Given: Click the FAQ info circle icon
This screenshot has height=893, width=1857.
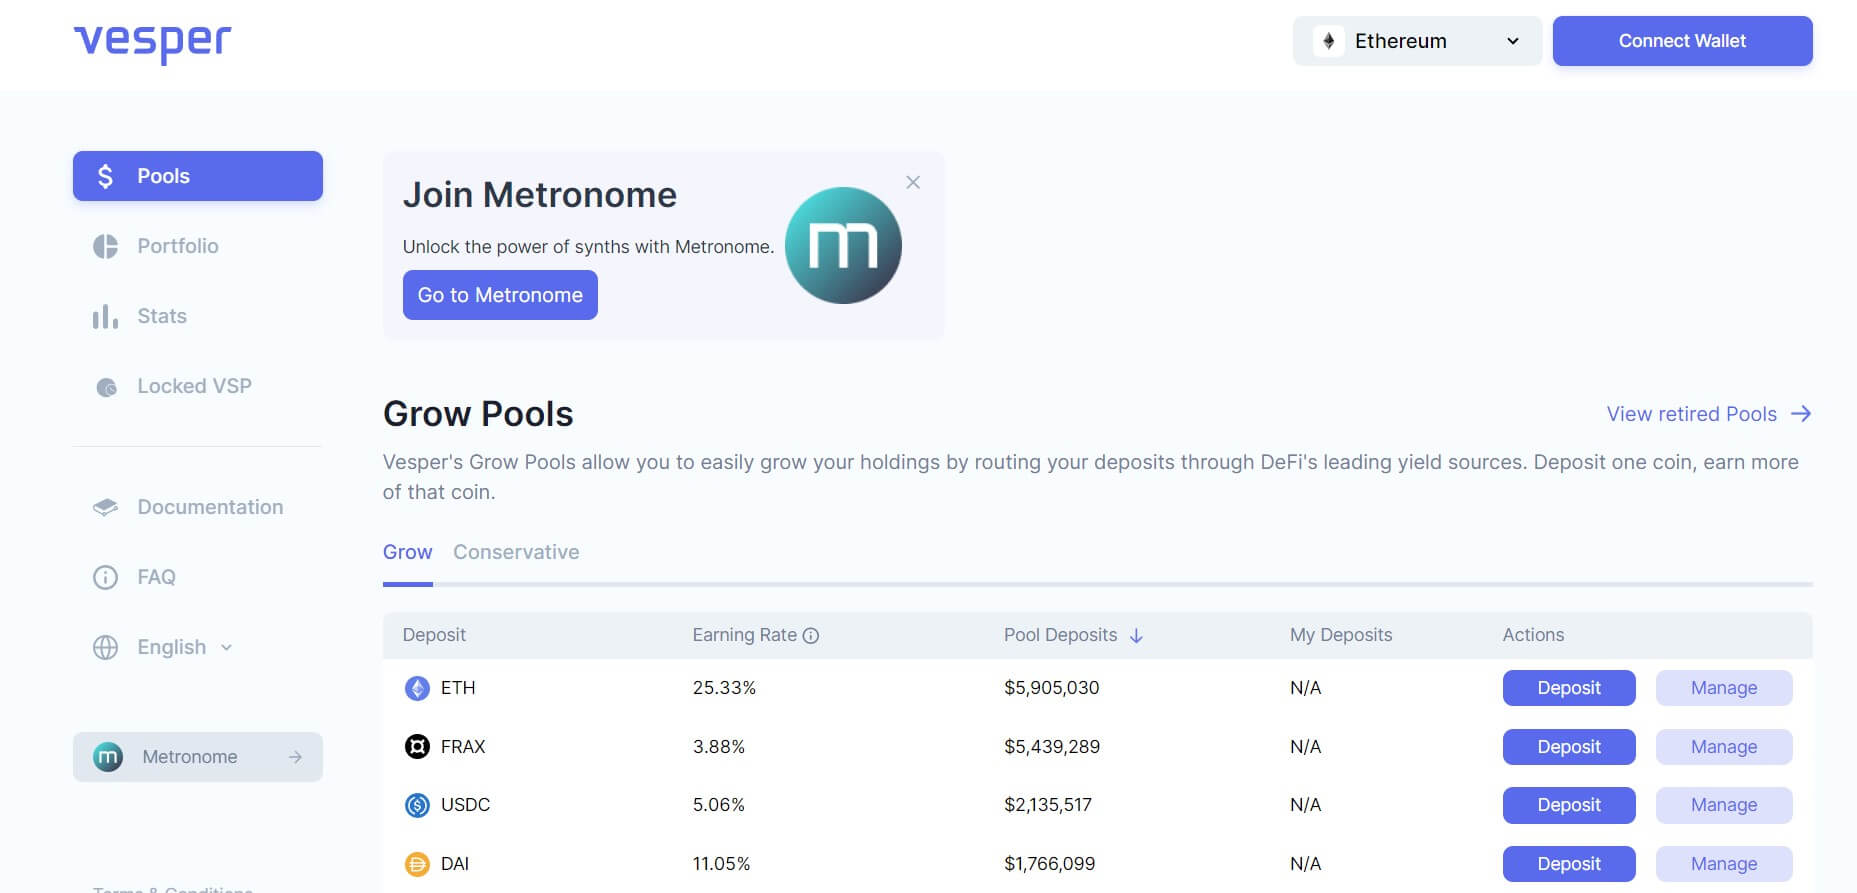Looking at the screenshot, I should point(105,577).
